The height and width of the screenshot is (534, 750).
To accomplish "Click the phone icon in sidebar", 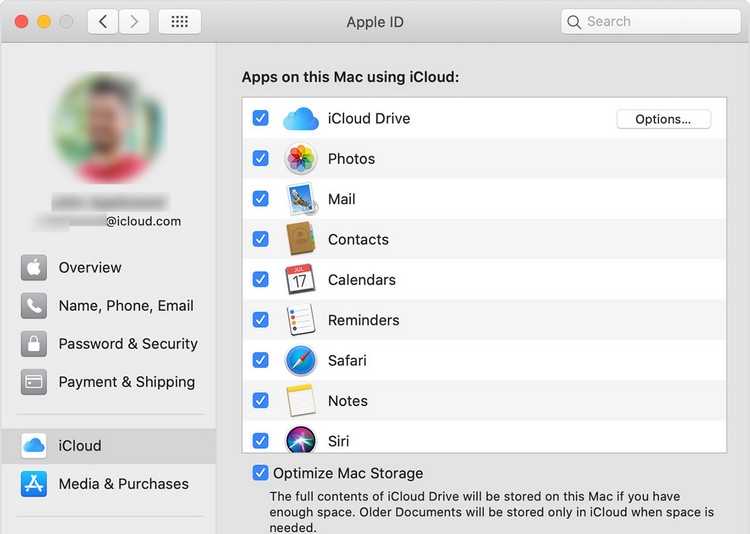I will 33,306.
